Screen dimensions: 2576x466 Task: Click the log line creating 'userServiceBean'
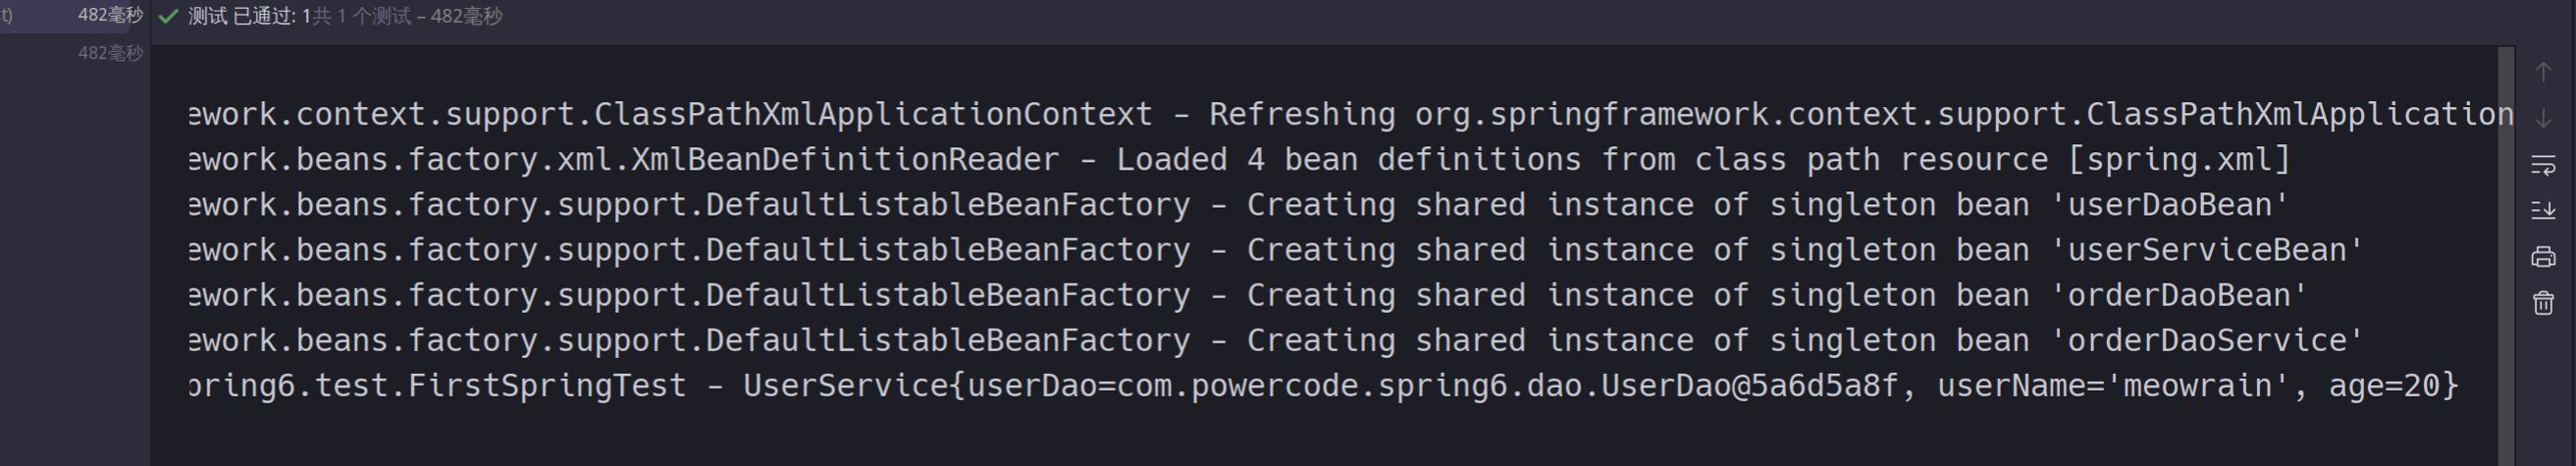(x=1200, y=250)
